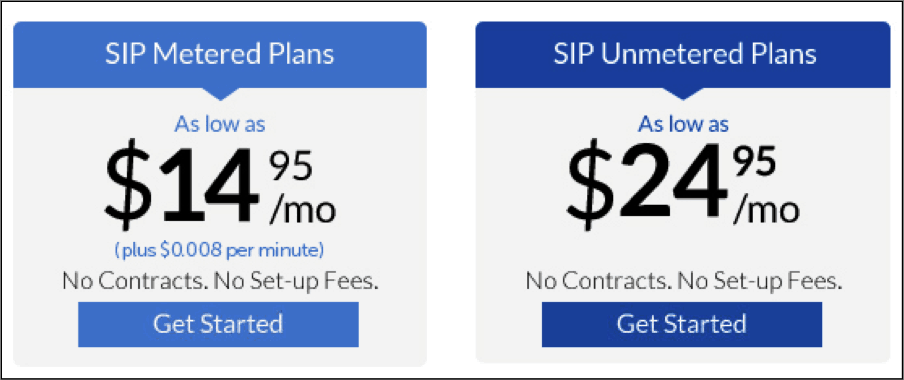Screen dimensions: 904x380
Task: Select the SIP Unmetered Plans header
Action: coord(683,55)
